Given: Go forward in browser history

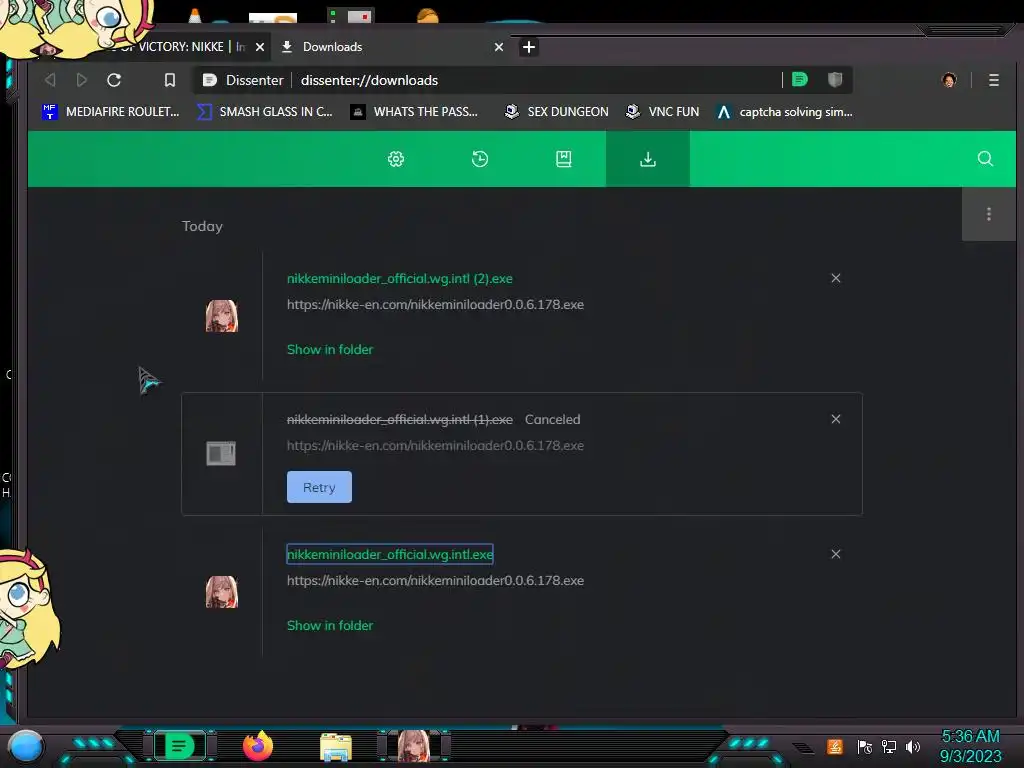Looking at the screenshot, I should click(82, 80).
